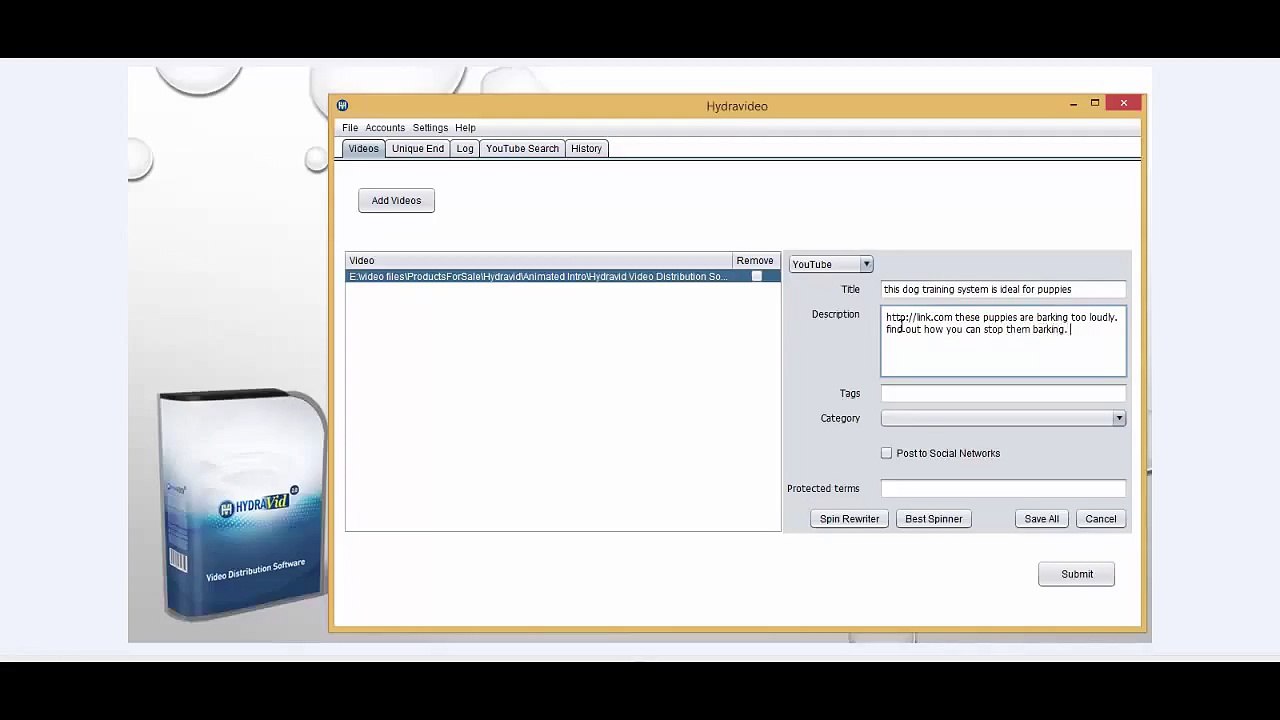Click inside the Description text area

click(x=1003, y=342)
